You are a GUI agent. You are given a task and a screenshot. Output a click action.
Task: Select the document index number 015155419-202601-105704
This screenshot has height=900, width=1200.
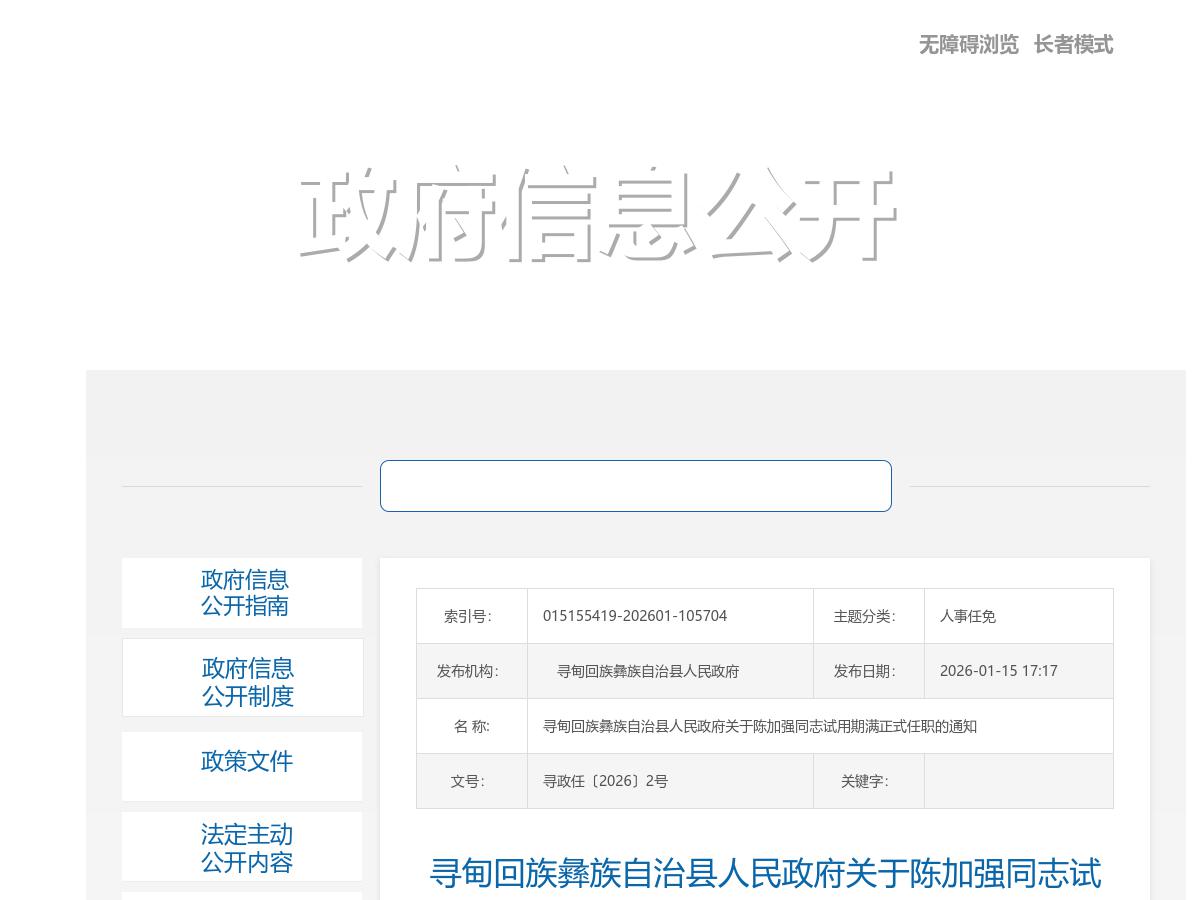coord(635,616)
